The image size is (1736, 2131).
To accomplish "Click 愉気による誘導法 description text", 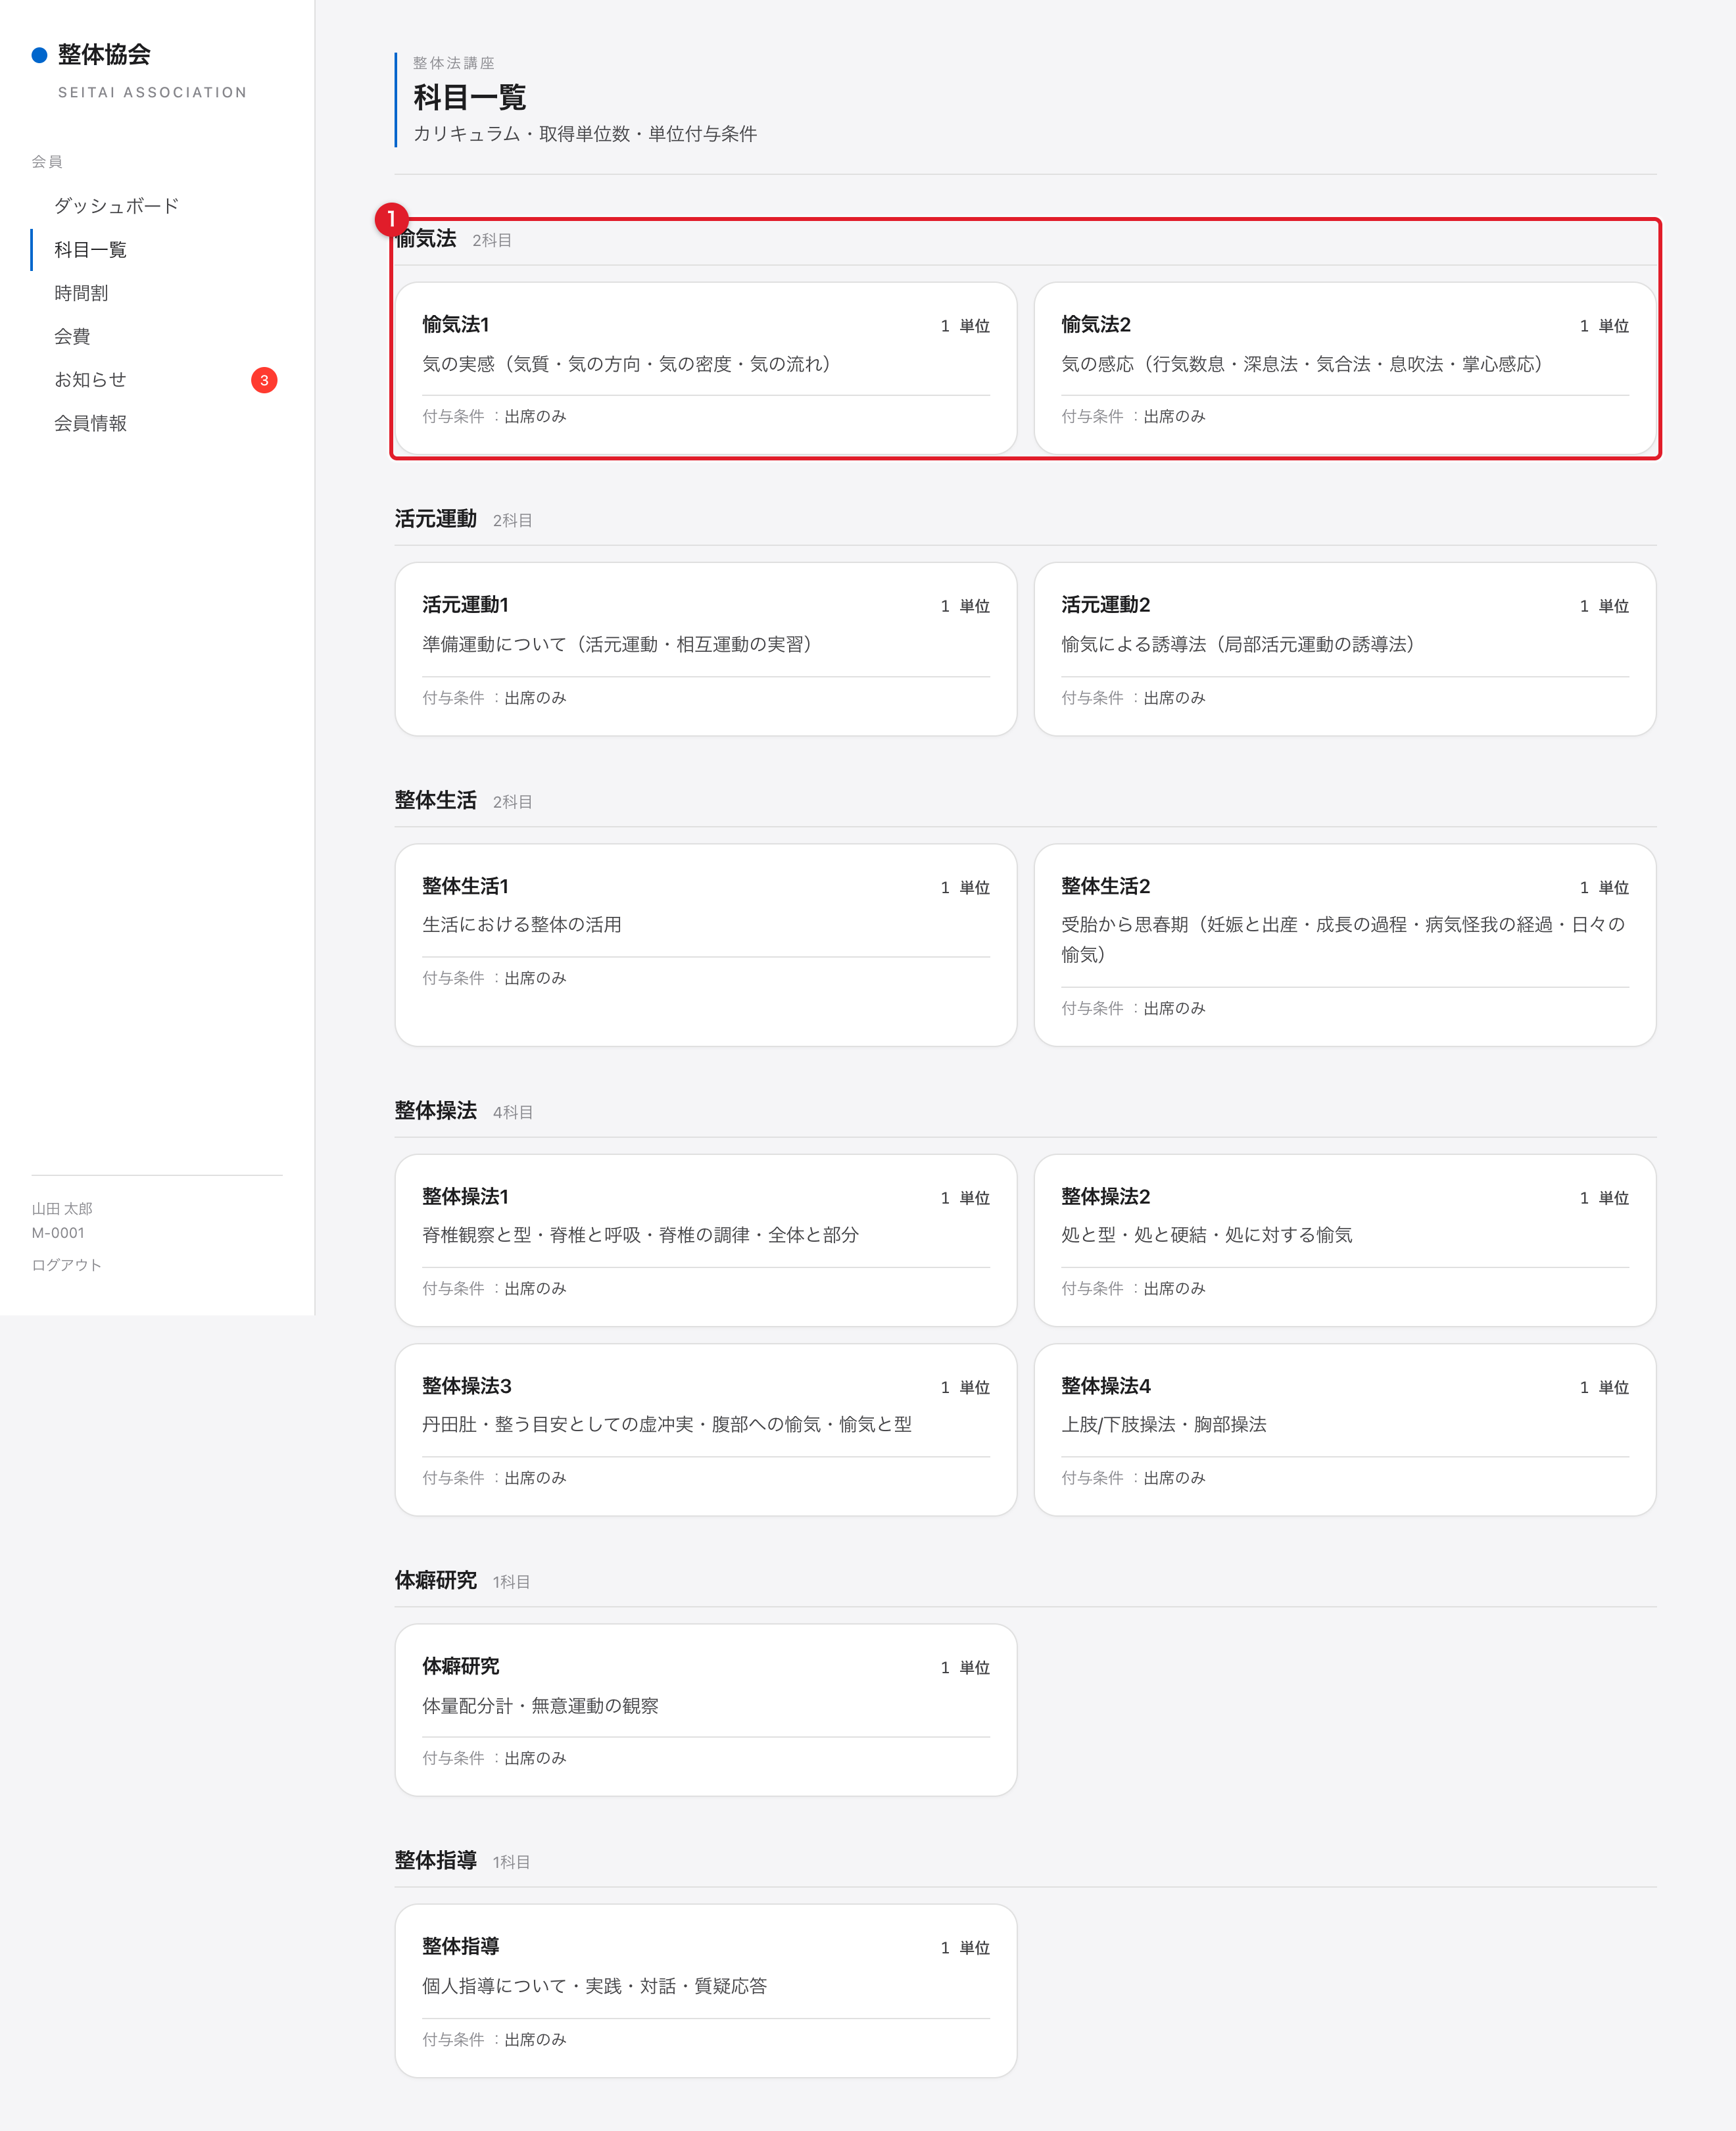I will 1240,644.
